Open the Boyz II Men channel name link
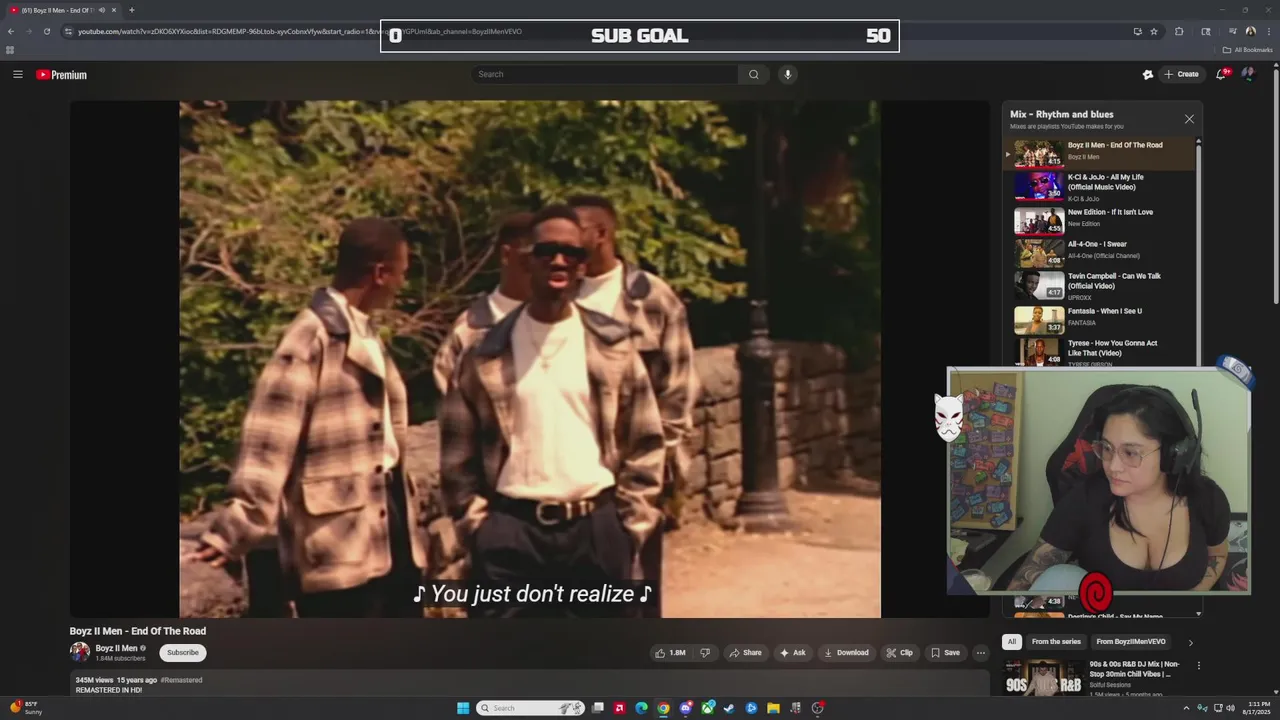This screenshot has height=720, width=1280. tap(116, 648)
